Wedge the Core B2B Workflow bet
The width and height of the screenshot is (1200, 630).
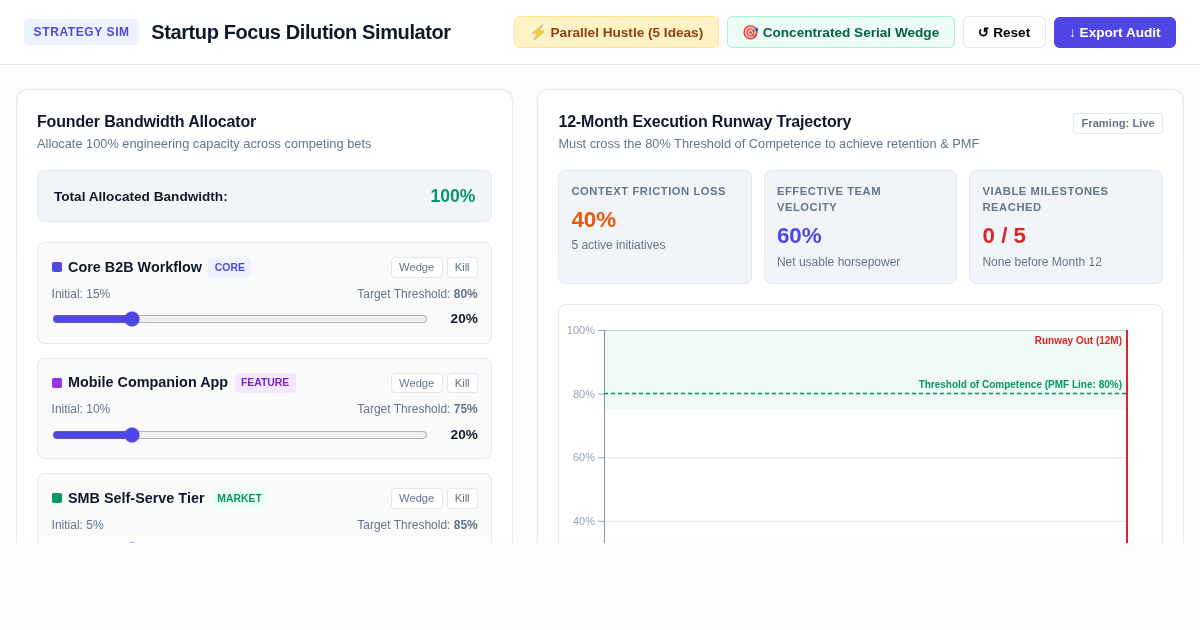pyautogui.click(x=417, y=267)
